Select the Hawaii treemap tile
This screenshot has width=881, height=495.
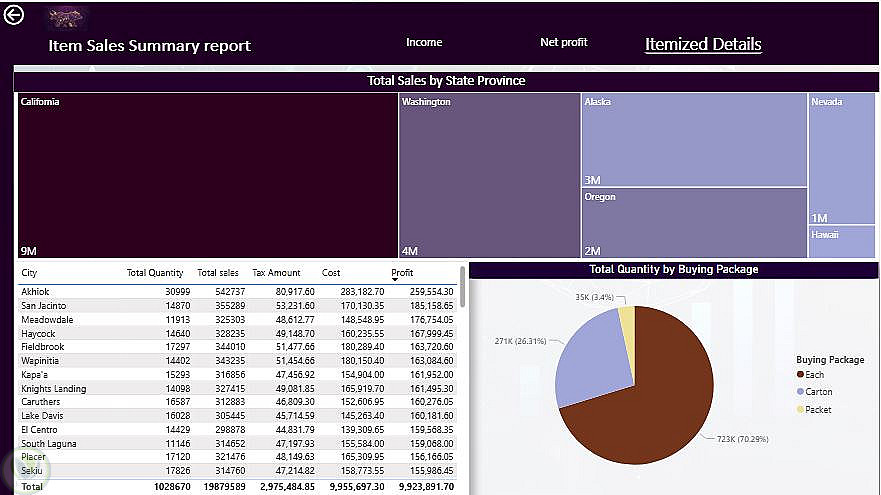coord(842,242)
